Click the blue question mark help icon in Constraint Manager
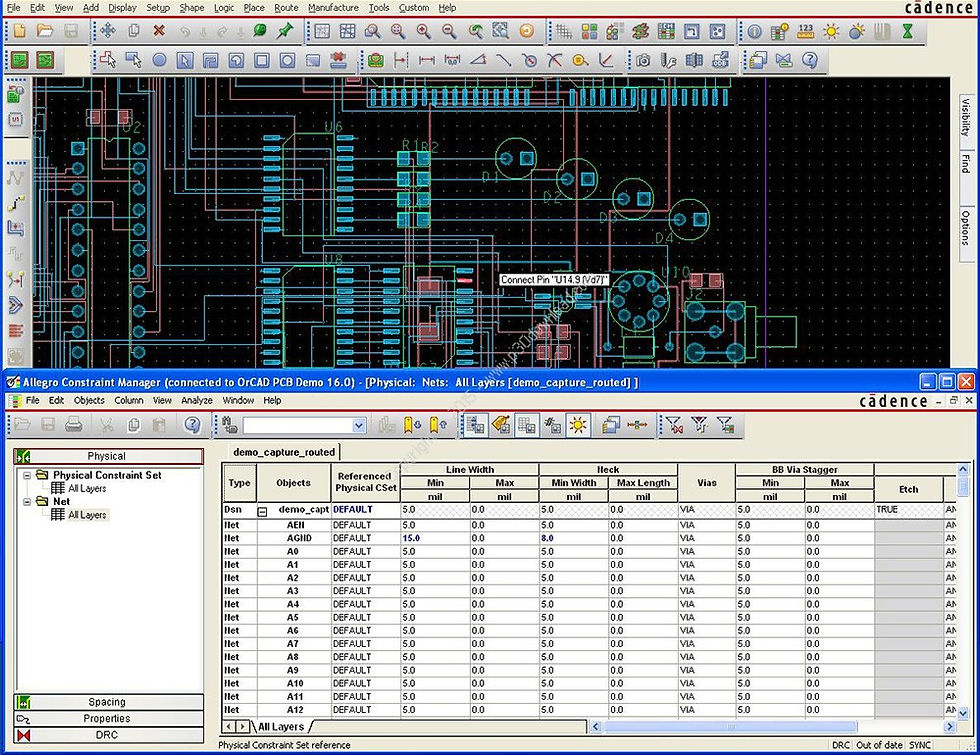This screenshot has height=755, width=980. tap(193, 425)
